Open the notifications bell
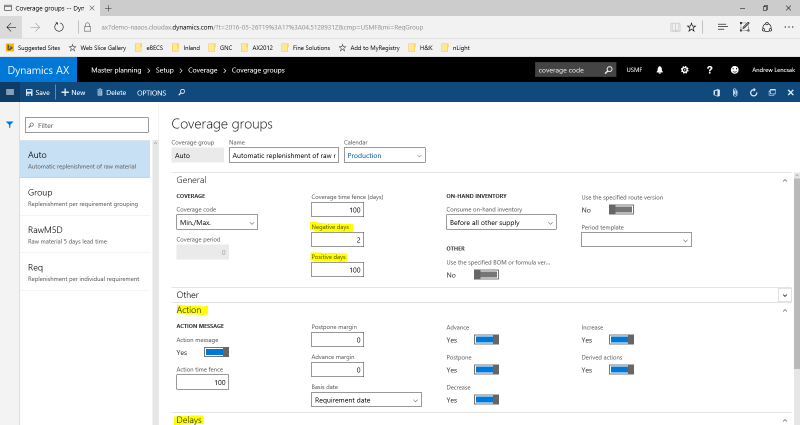The height and width of the screenshot is (425, 800). point(660,70)
